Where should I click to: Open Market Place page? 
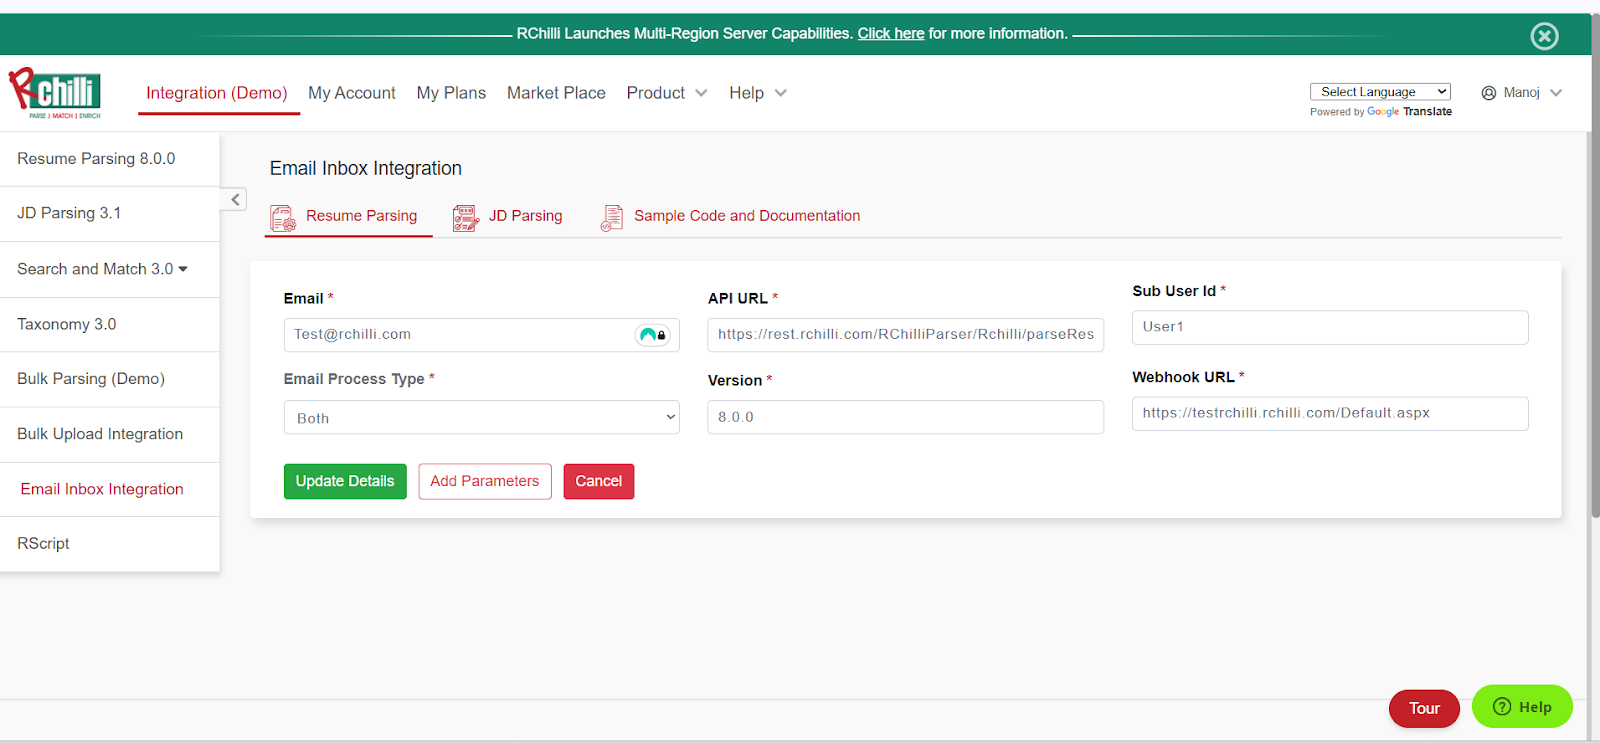(556, 93)
